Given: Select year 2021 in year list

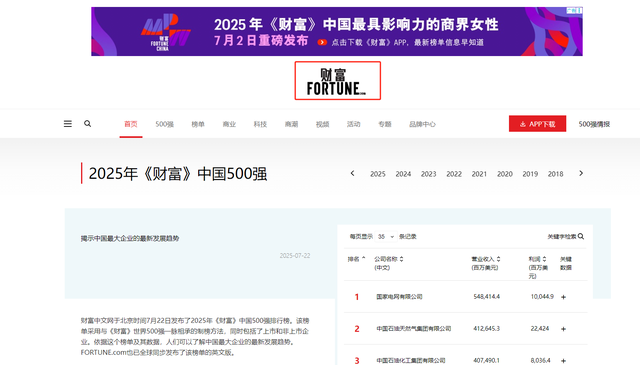Looking at the screenshot, I should [x=479, y=174].
